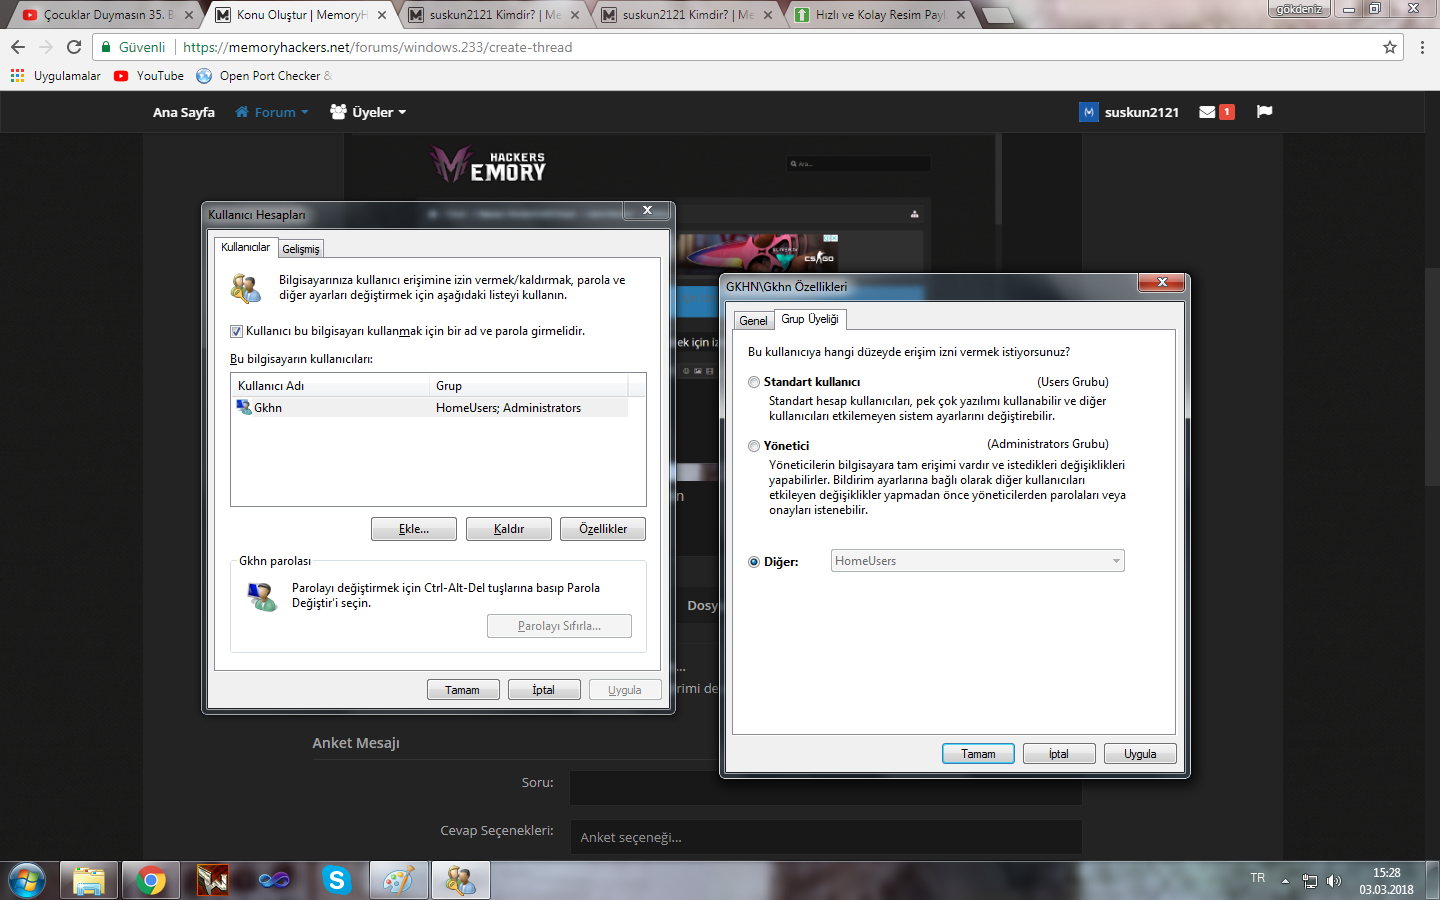The height and width of the screenshot is (900, 1440).
Task: Show hidden system tray icons
Action: click(1285, 881)
